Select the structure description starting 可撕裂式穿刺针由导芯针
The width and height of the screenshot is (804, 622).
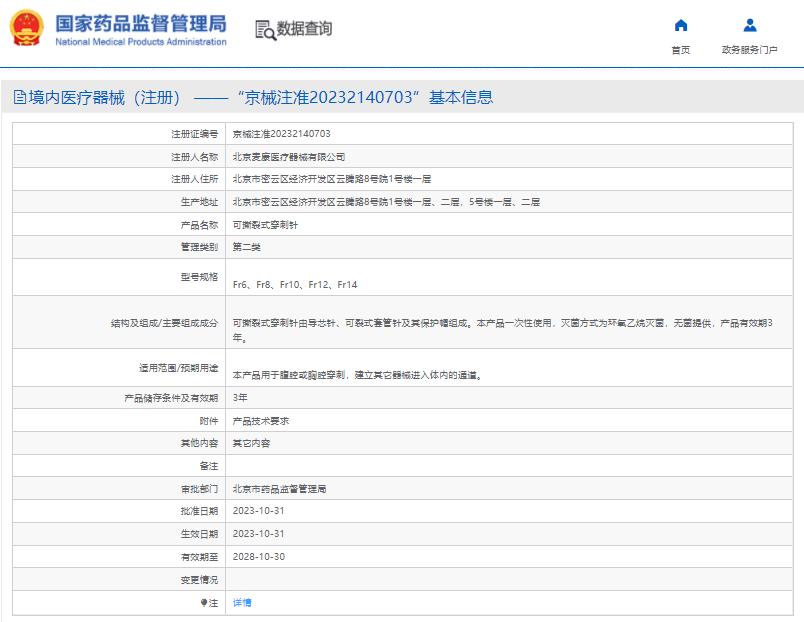pos(502,330)
